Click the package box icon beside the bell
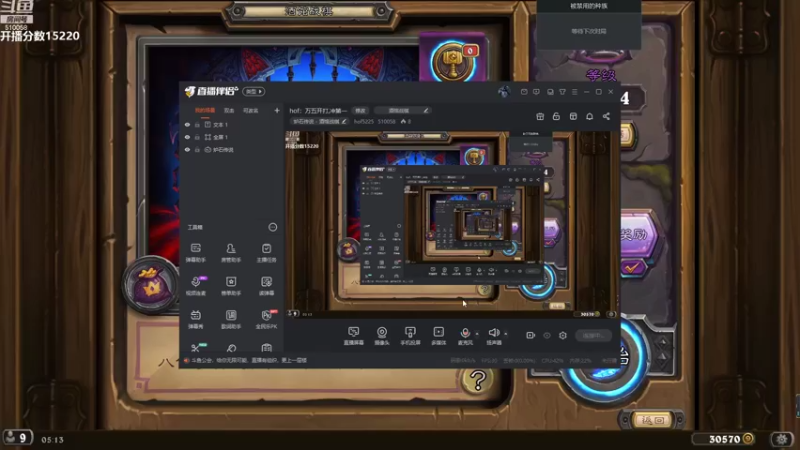Screen dimensions: 800x450 [x=573, y=116]
